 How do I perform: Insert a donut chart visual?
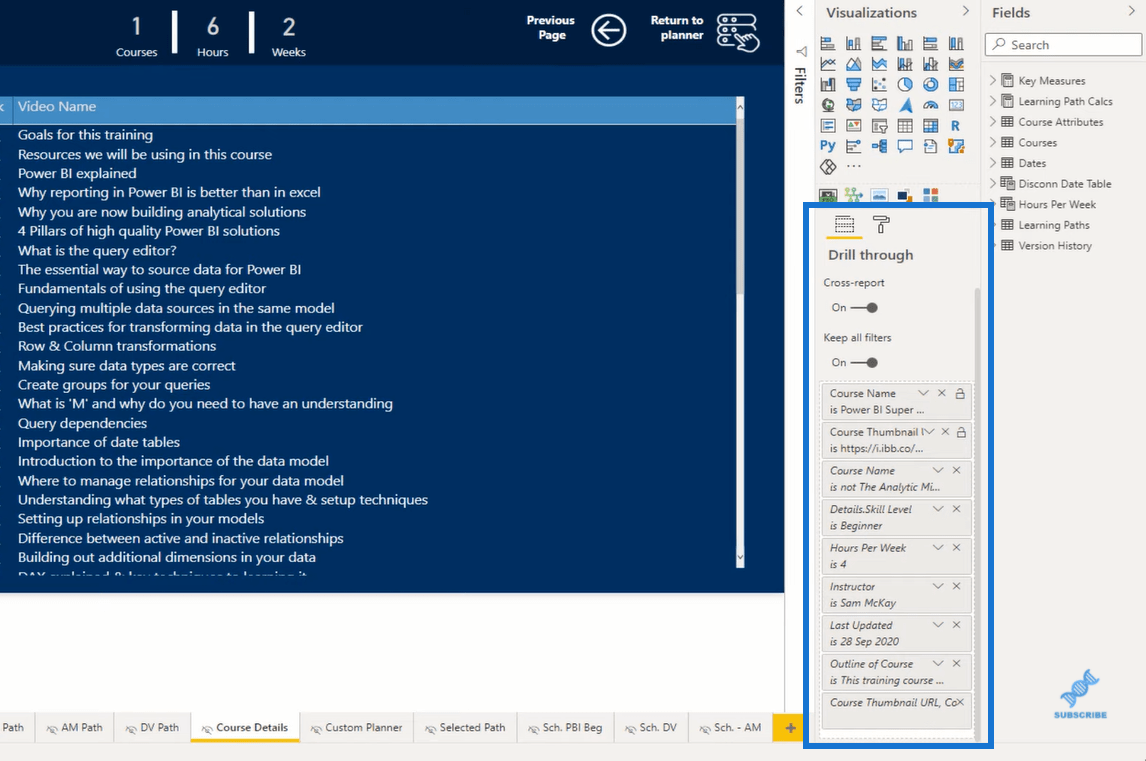tap(930, 85)
